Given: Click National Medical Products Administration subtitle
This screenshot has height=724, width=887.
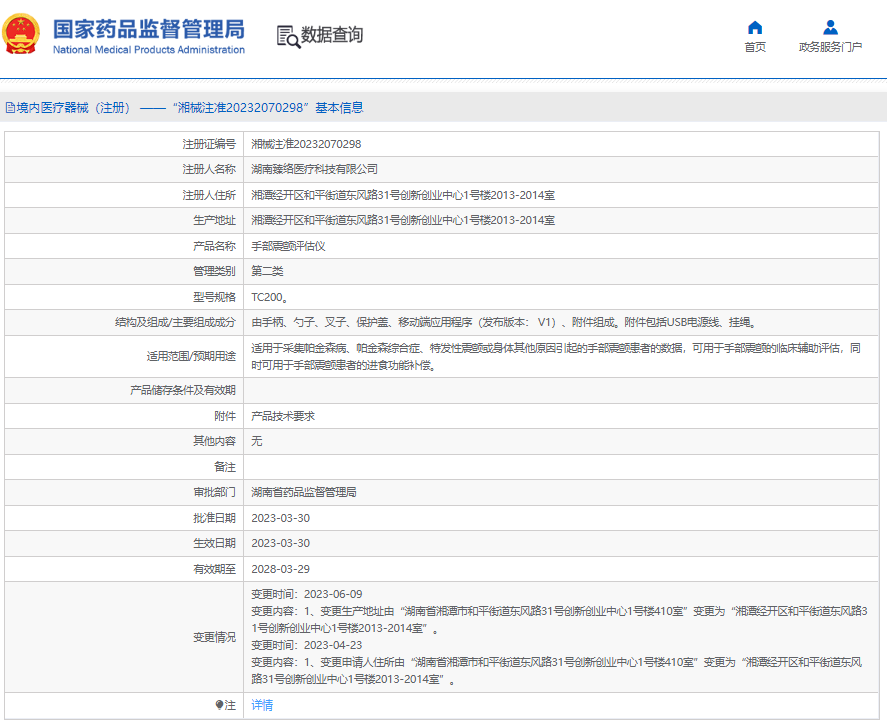Looking at the screenshot, I should 149,50.
